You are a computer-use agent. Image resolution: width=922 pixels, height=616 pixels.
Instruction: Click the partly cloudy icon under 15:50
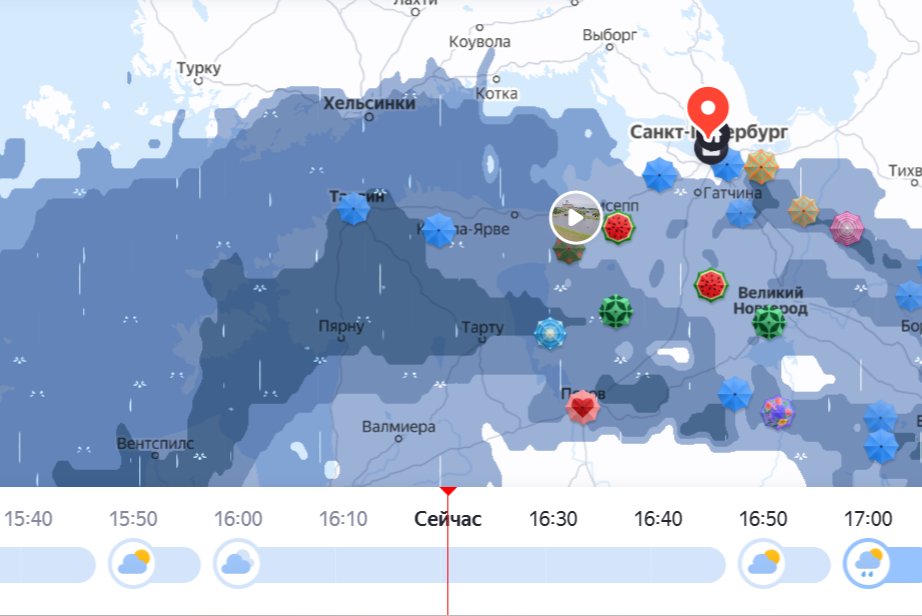(133, 563)
